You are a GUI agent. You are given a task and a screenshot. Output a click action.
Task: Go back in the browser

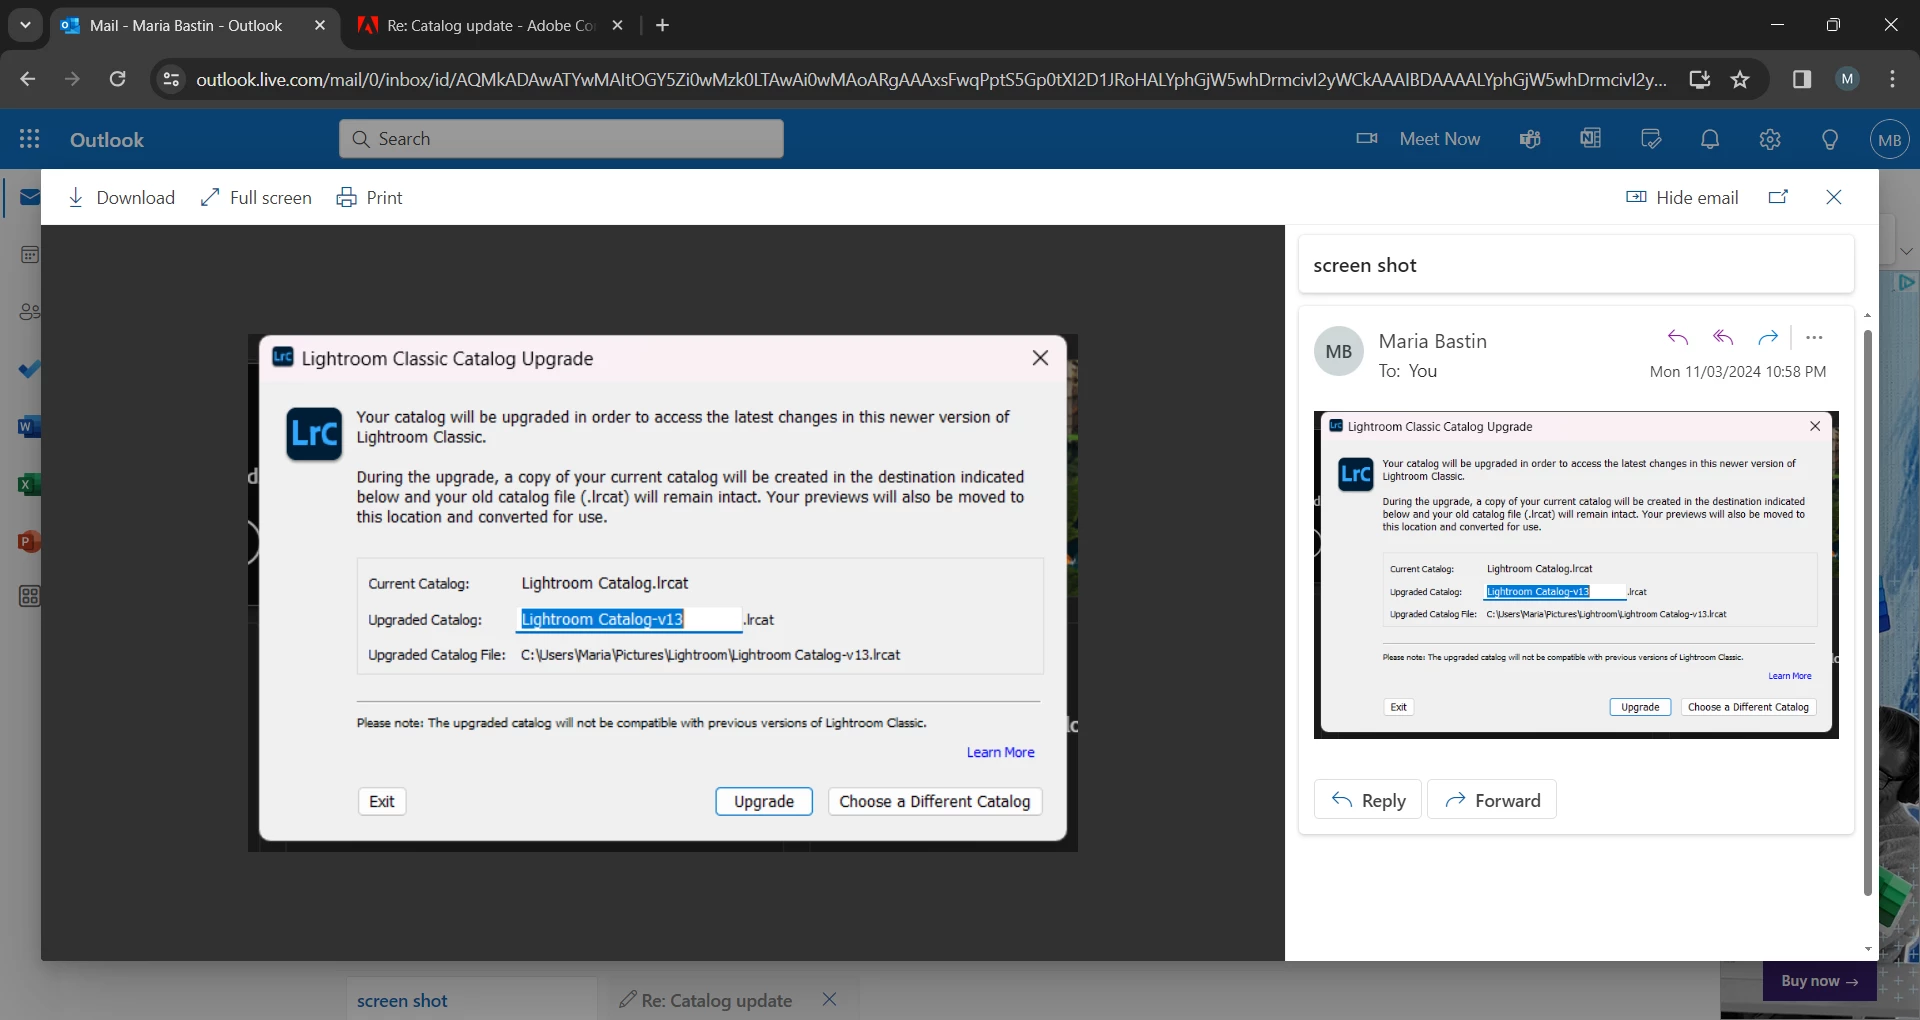pos(27,79)
